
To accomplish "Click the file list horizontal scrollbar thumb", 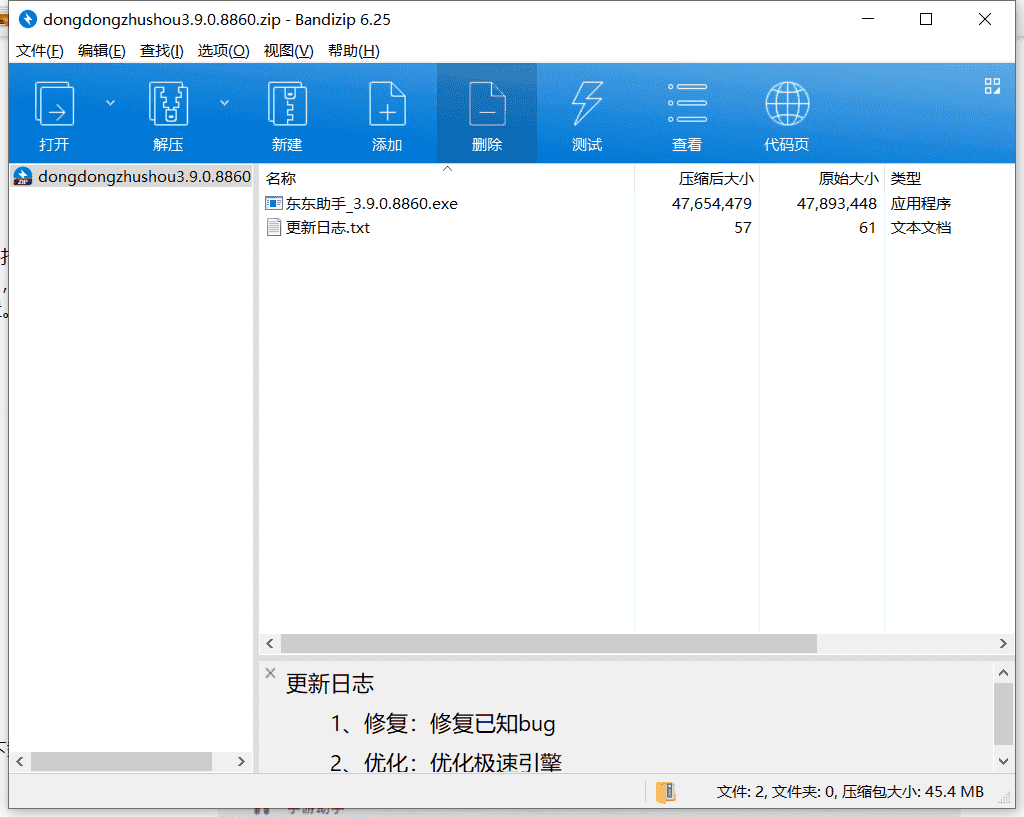I will point(549,643).
